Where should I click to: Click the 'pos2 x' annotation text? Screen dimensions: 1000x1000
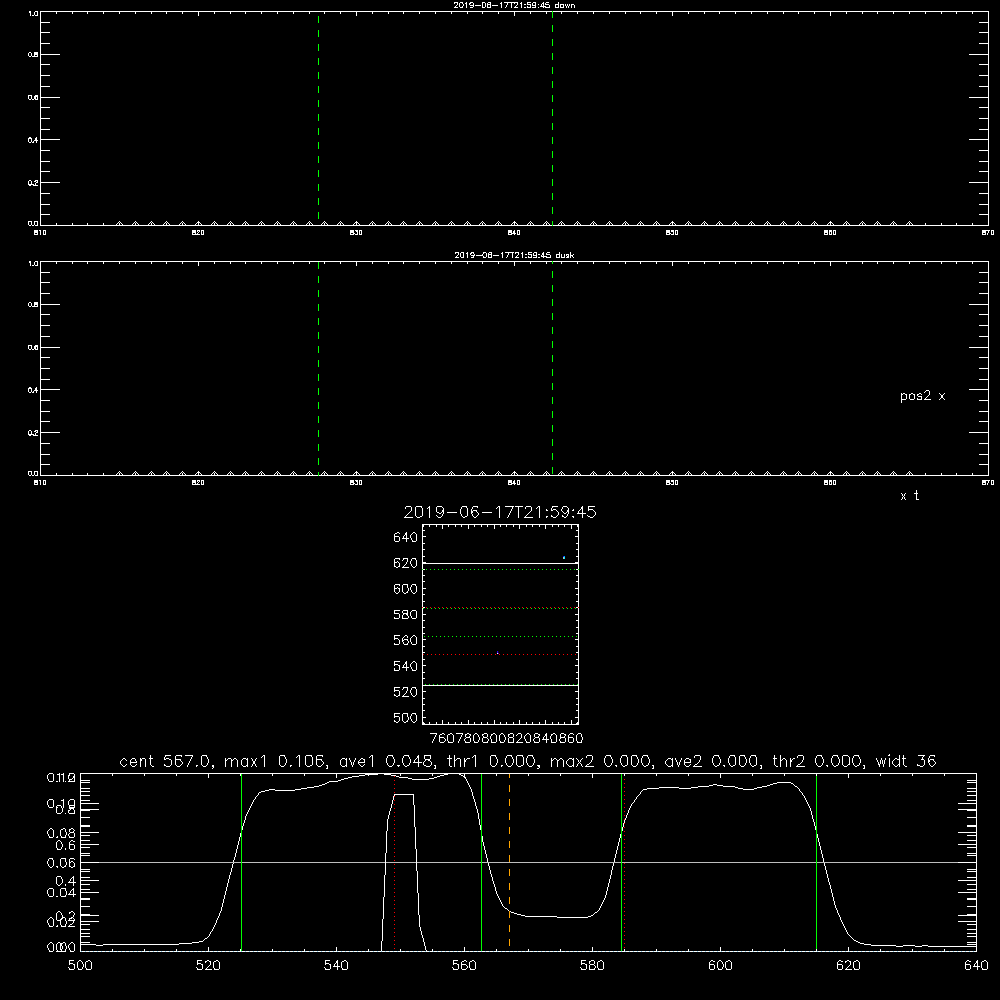pyautogui.click(x=922, y=396)
